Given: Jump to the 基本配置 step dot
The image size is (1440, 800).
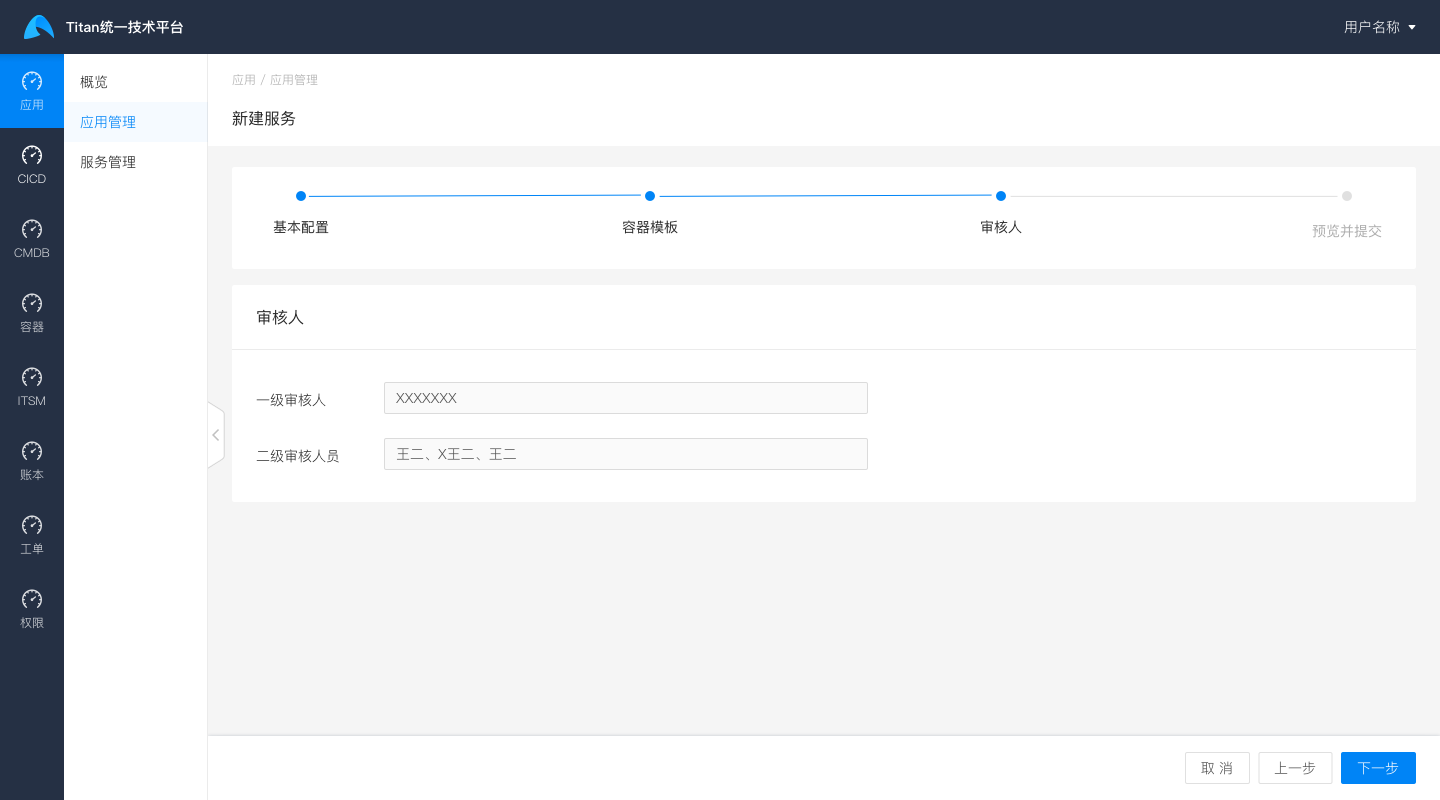Looking at the screenshot, I should 301,196.
